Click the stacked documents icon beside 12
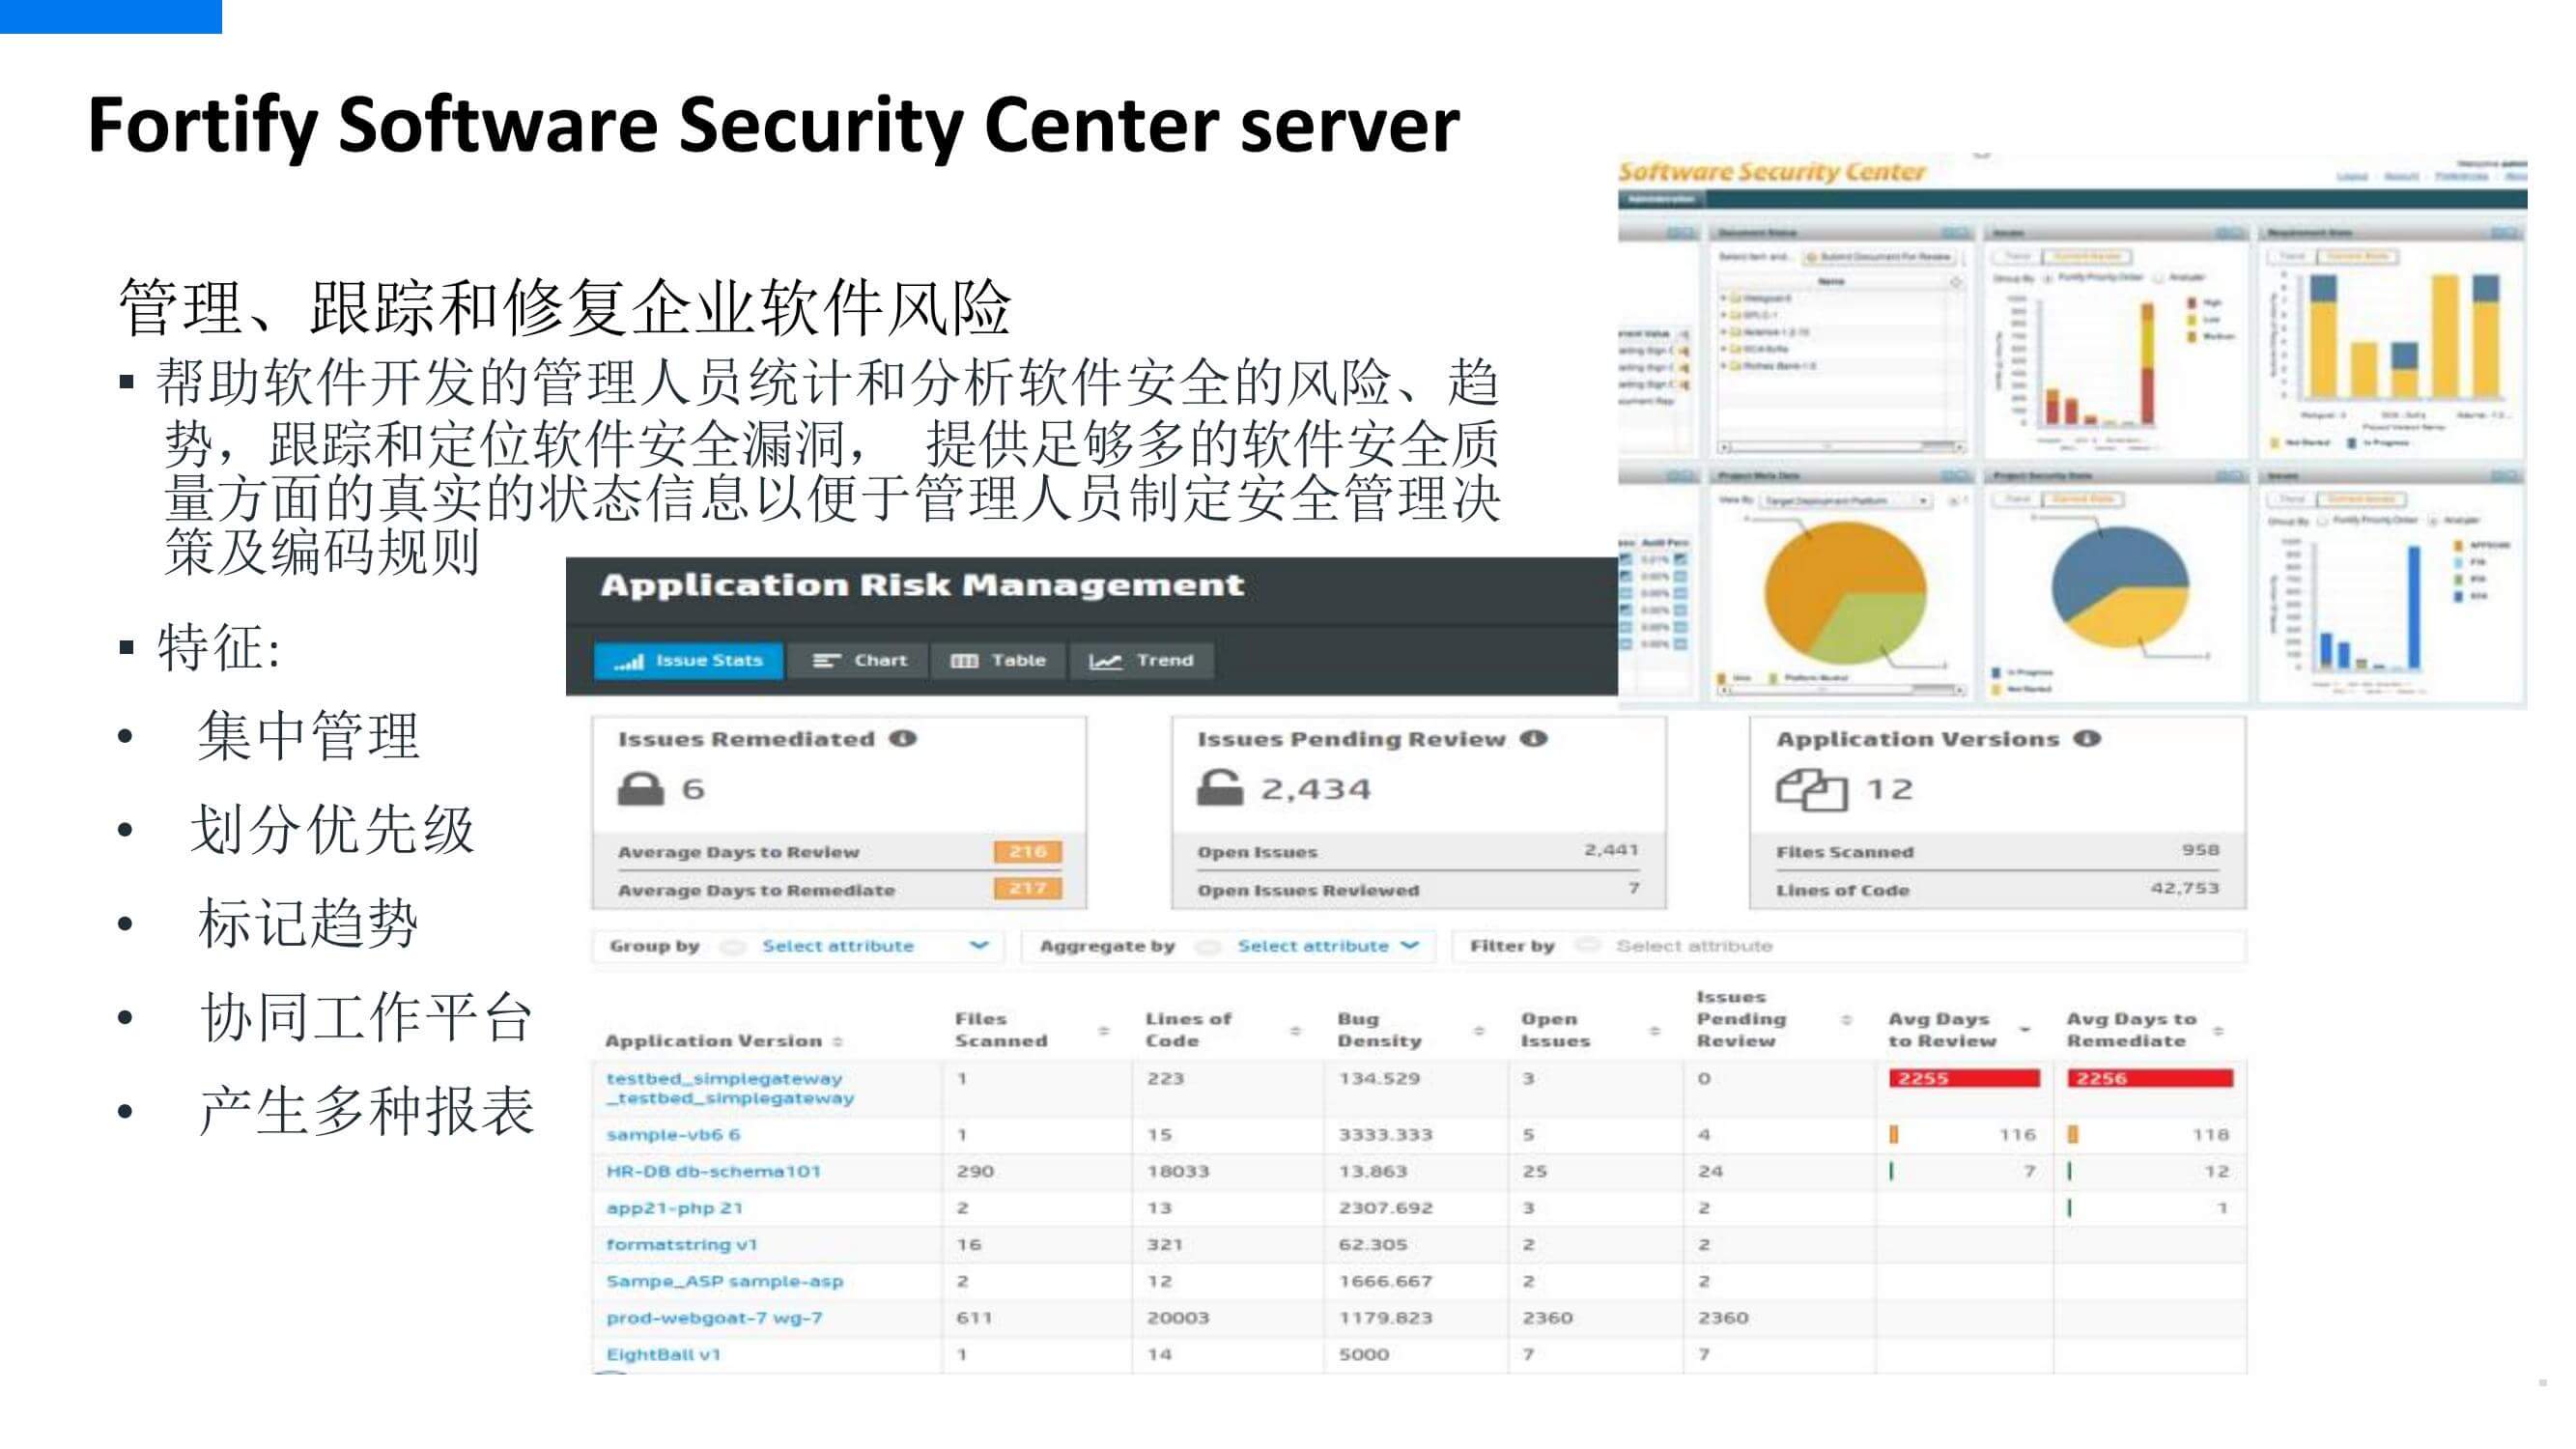Screen dimensions: 2576x1449 point(1810,789)
